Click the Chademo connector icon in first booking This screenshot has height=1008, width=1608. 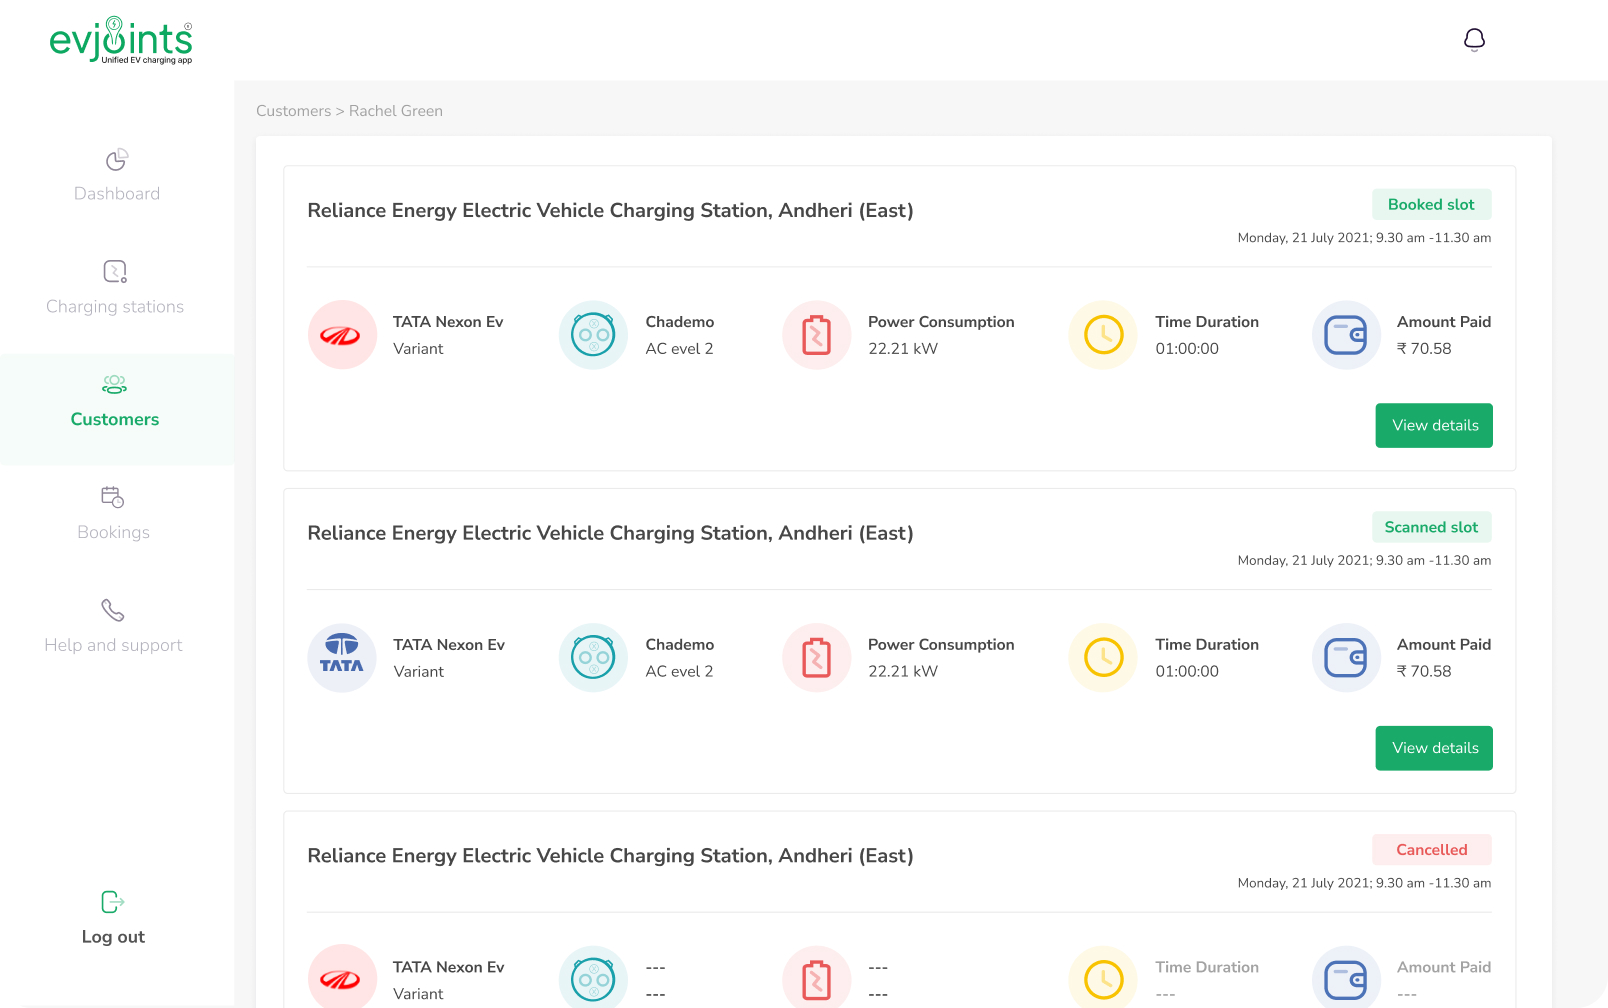pos(593,335)
